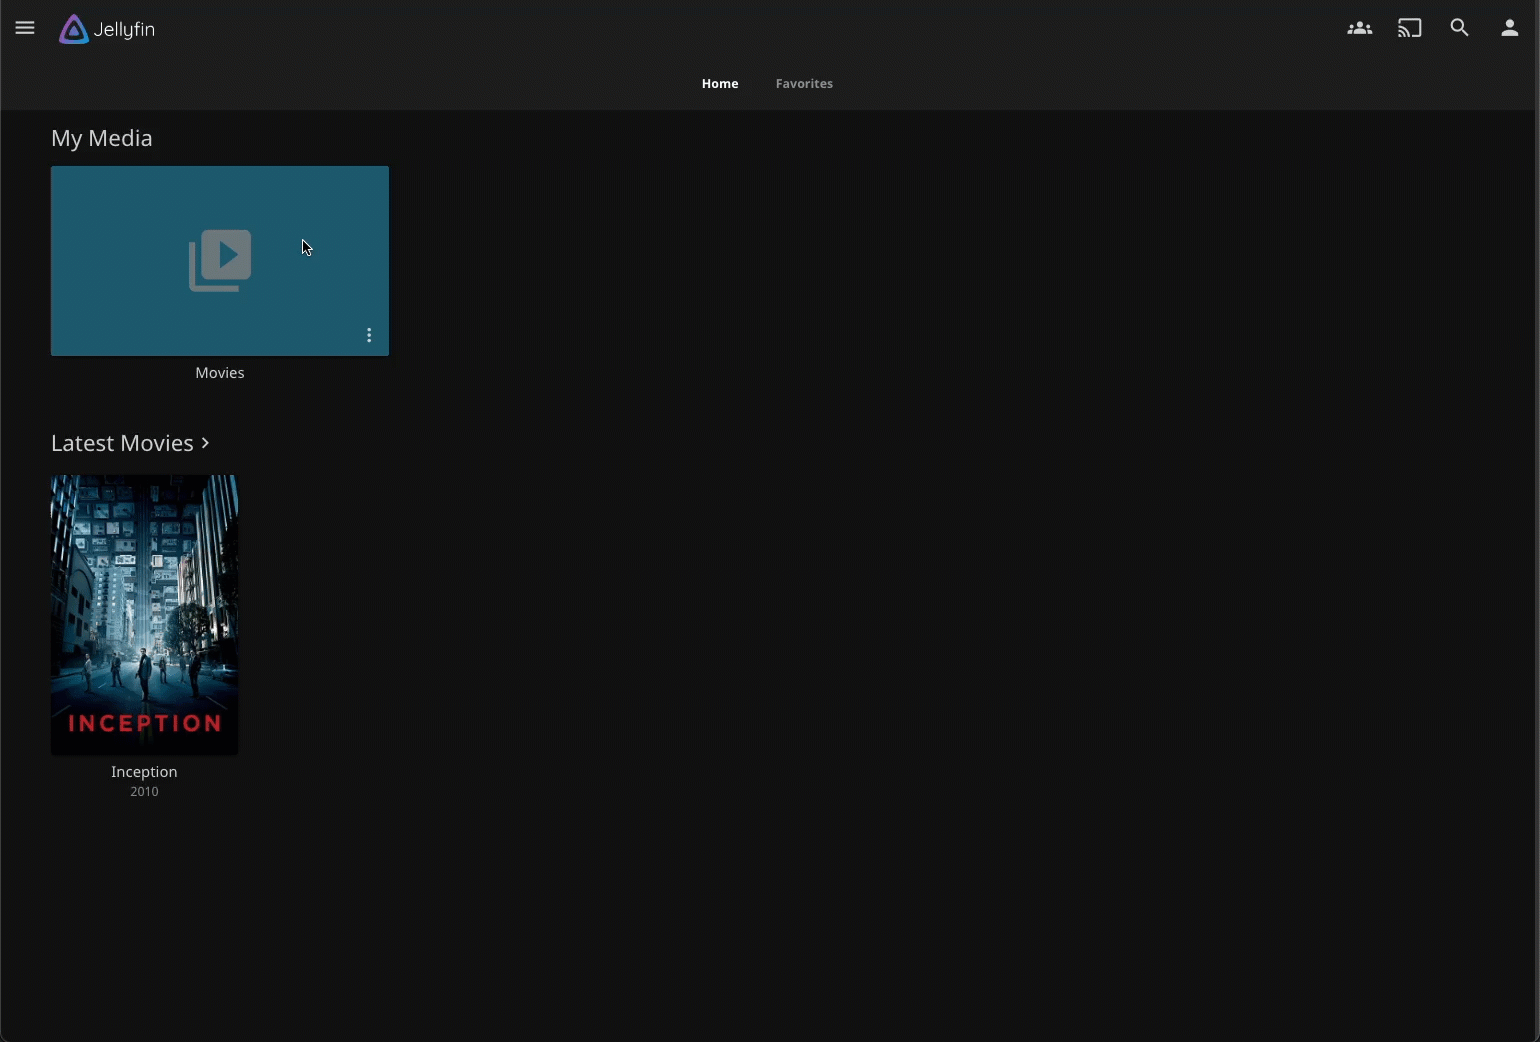Open the three-dot menu on the Movies card
Screen dimensions: 1540x1042
[x=369, y=335]
